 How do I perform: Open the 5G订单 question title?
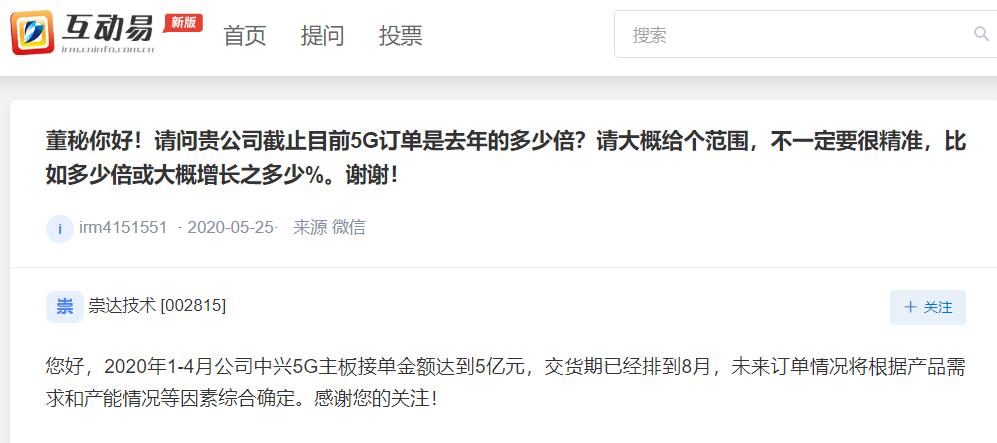pos(506,158)
